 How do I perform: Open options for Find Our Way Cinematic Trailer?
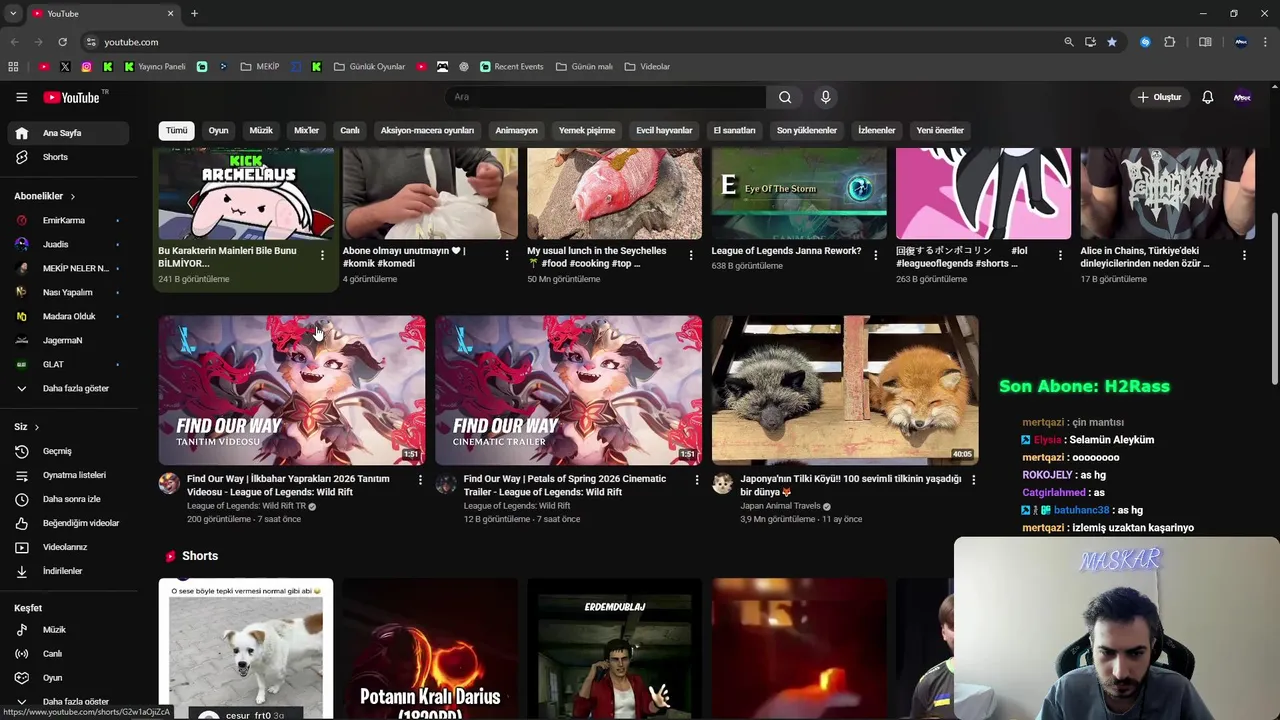pos(697,480)
